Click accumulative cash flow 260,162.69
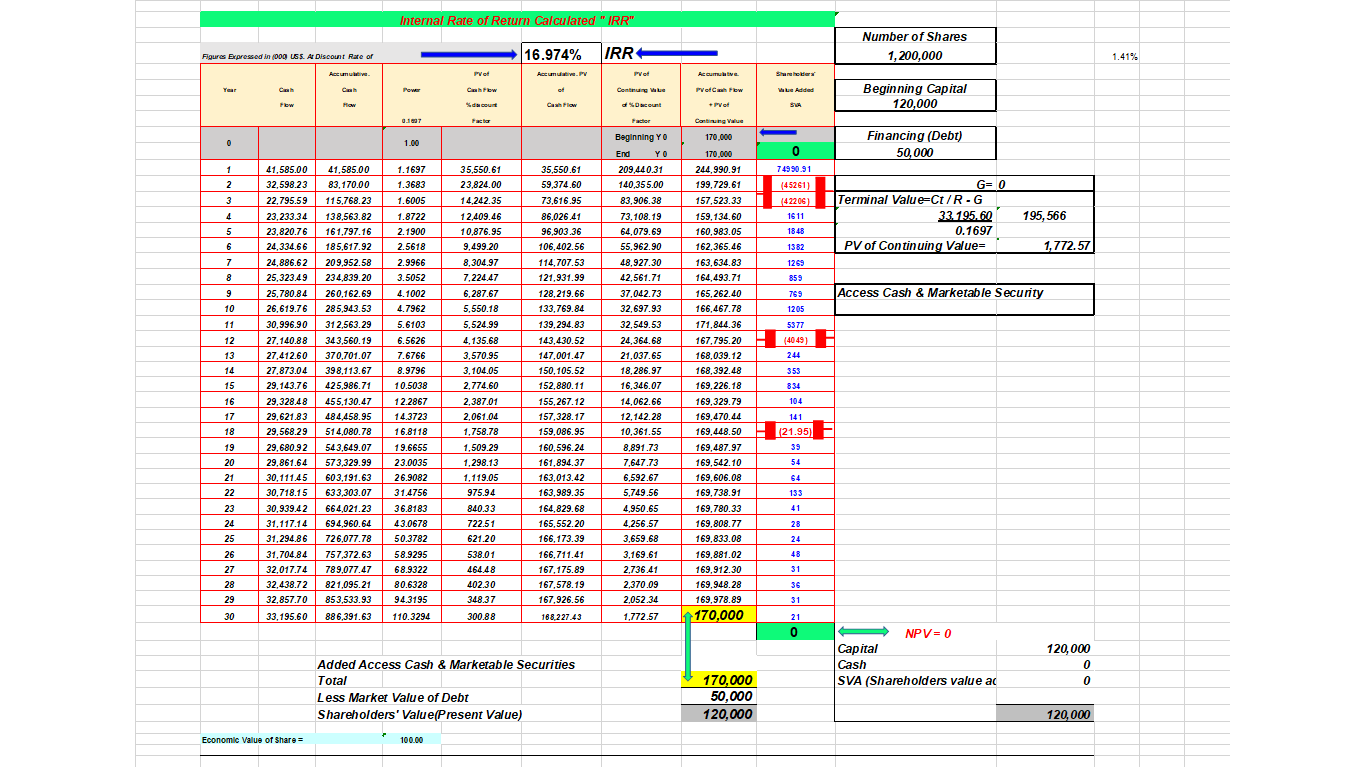This screenshot has width=1366, height=768. (349, 293)
